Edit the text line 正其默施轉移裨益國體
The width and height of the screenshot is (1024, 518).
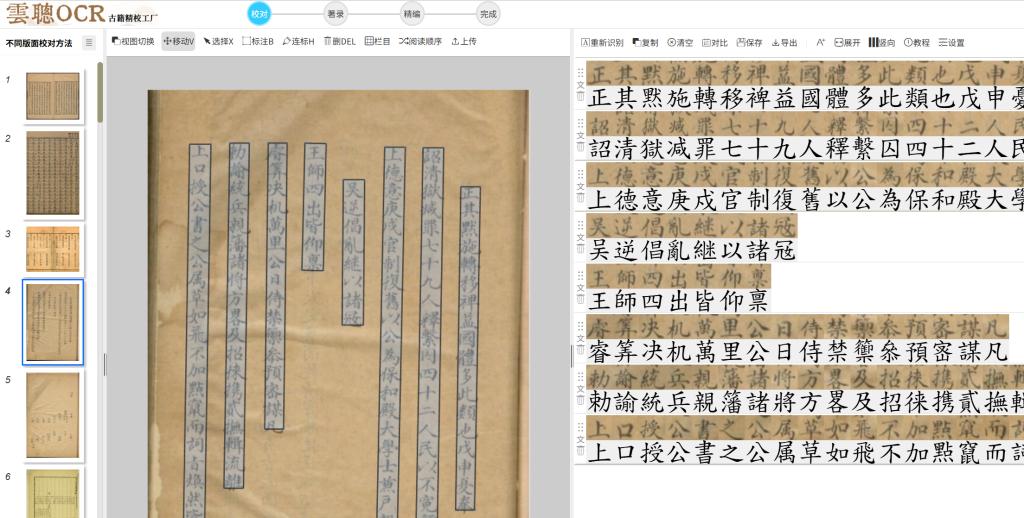(805, 99)
